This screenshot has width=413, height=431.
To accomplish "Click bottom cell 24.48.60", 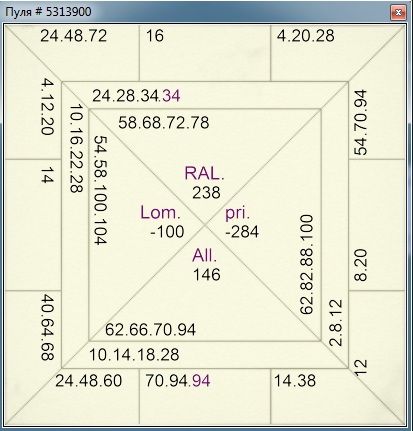I will (x=89, y=381).
